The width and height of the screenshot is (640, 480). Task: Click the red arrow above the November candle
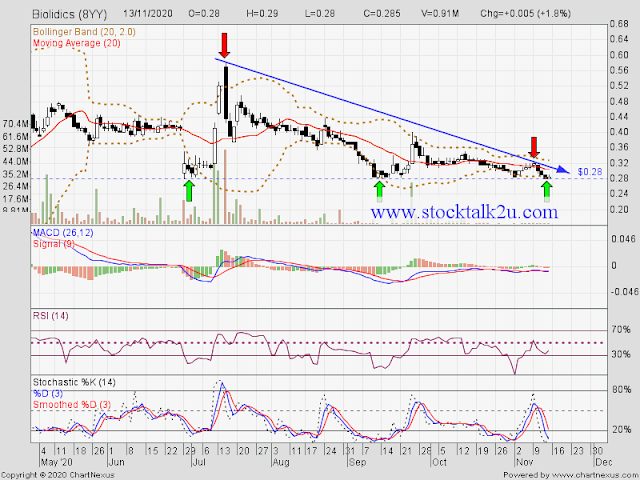534,147
